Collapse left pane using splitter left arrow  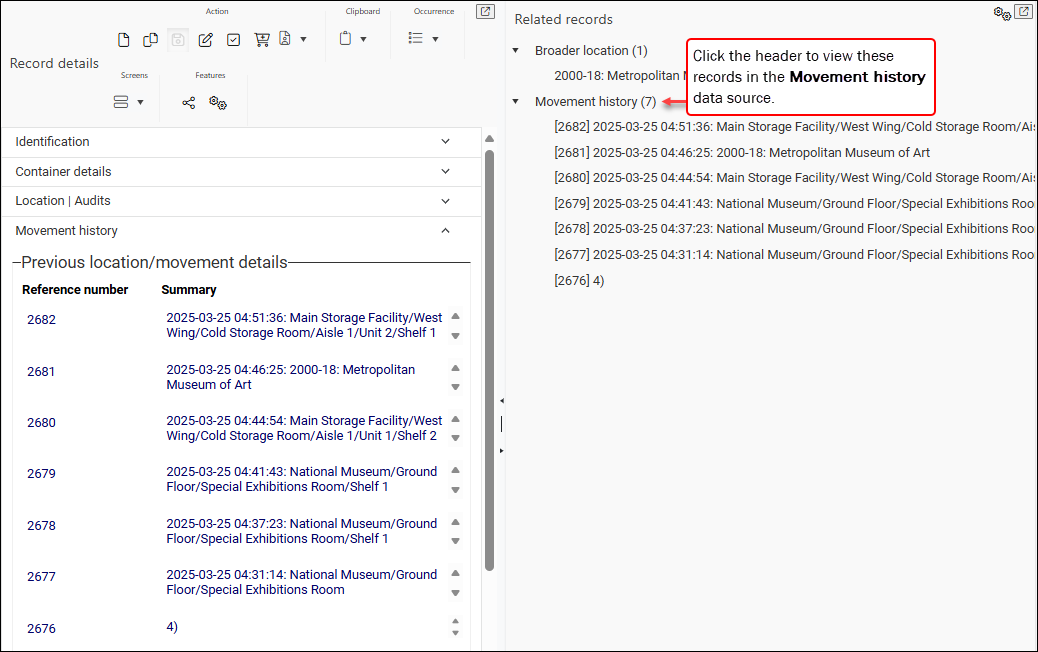[x=502, y=401]
